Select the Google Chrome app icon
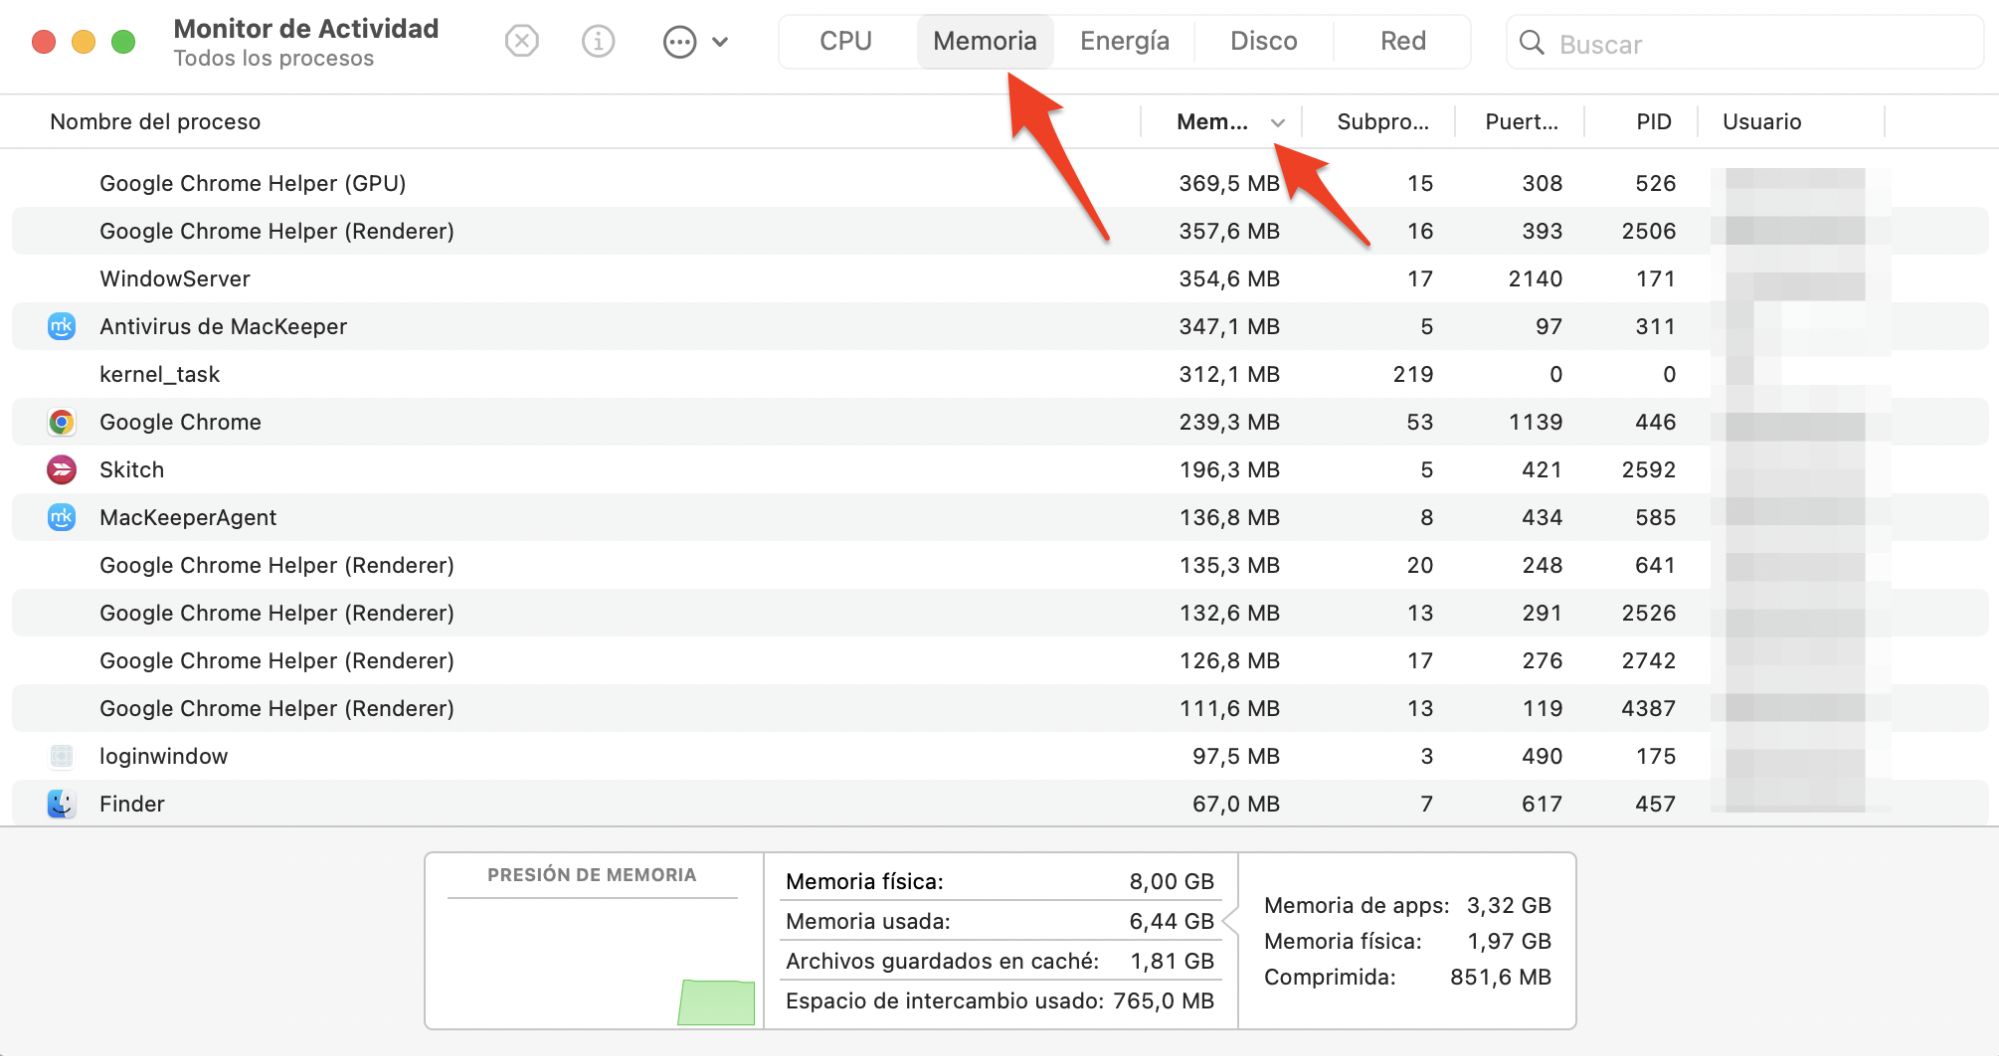The width and height of the screenshot is (1999, 1057). [x=61, y=421]
